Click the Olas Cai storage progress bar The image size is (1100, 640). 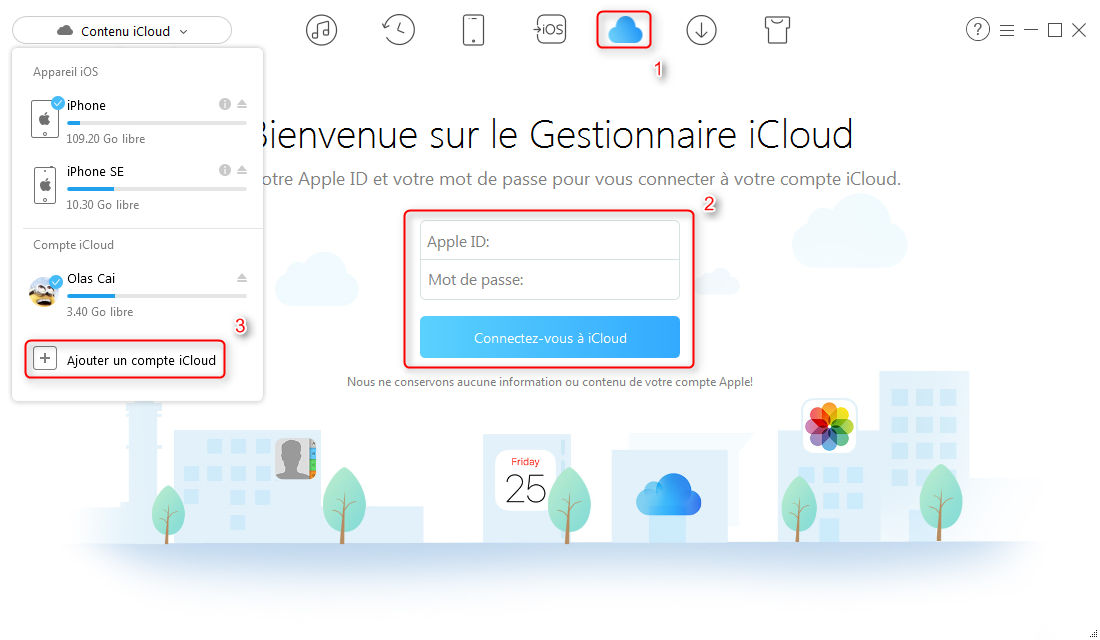[156, 296]
